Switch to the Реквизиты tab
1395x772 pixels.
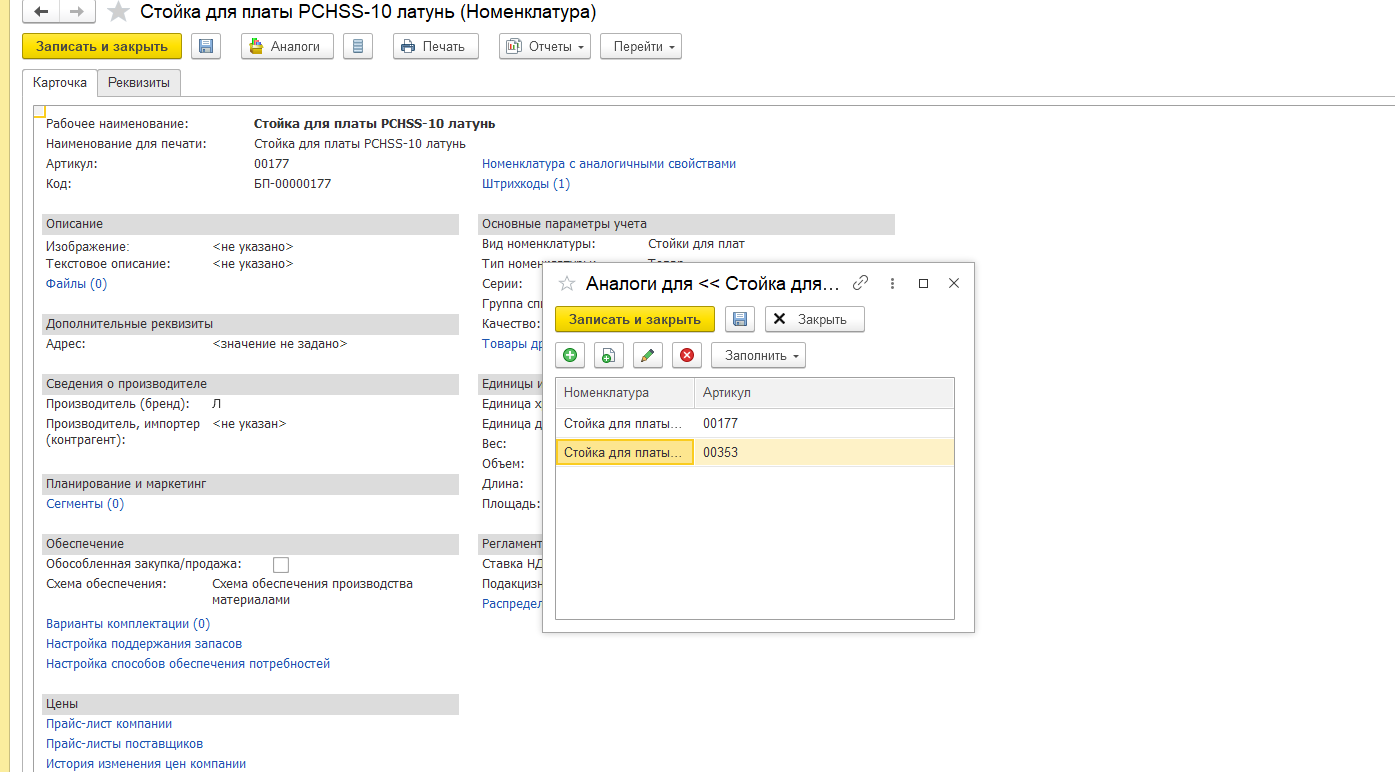[x=139, y=82]
